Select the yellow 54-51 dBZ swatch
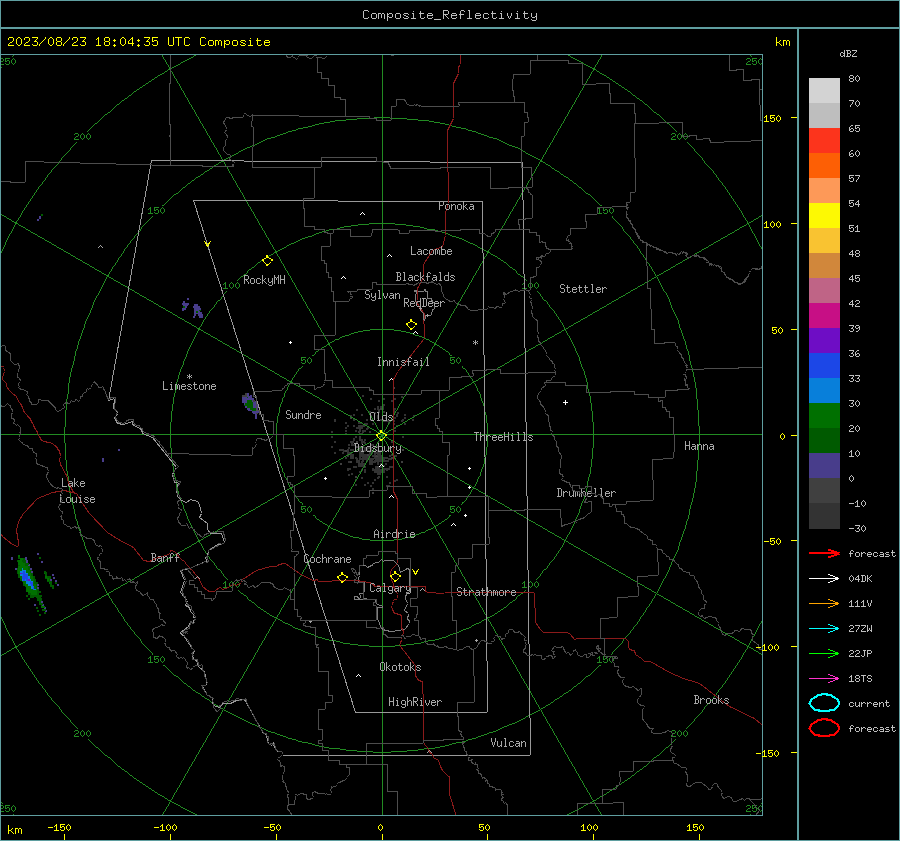The width and height of the screenshot is (900, 841). tap(824, 215)
